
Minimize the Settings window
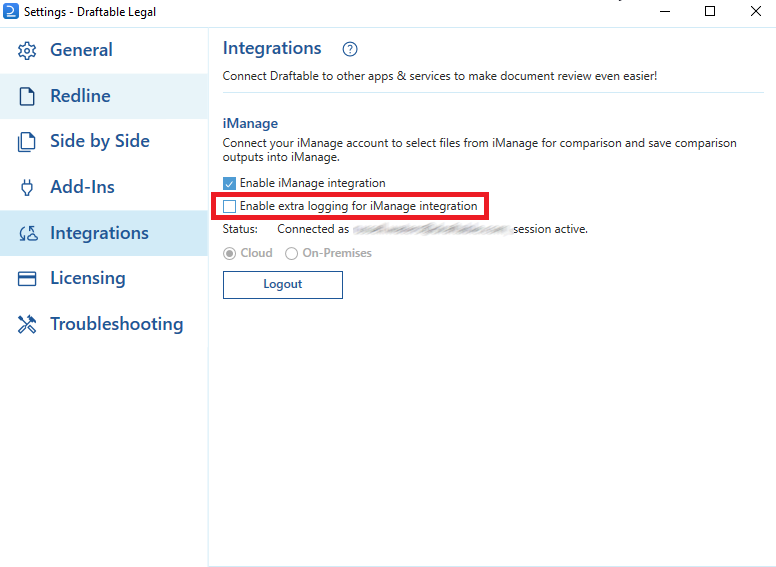665,11
